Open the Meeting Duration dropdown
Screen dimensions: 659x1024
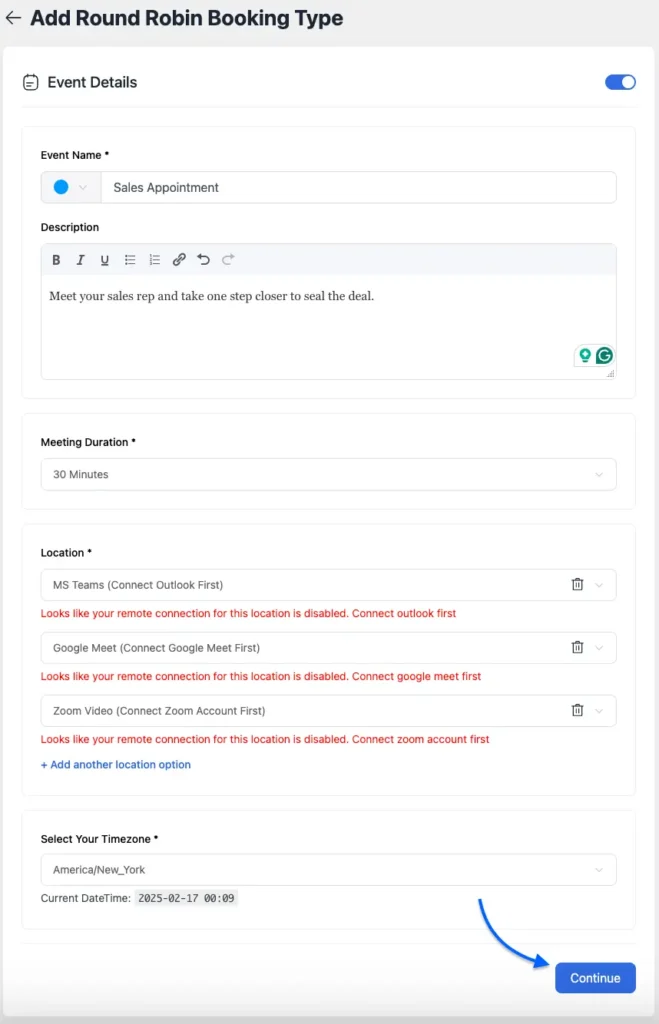[x=328, y=474]
